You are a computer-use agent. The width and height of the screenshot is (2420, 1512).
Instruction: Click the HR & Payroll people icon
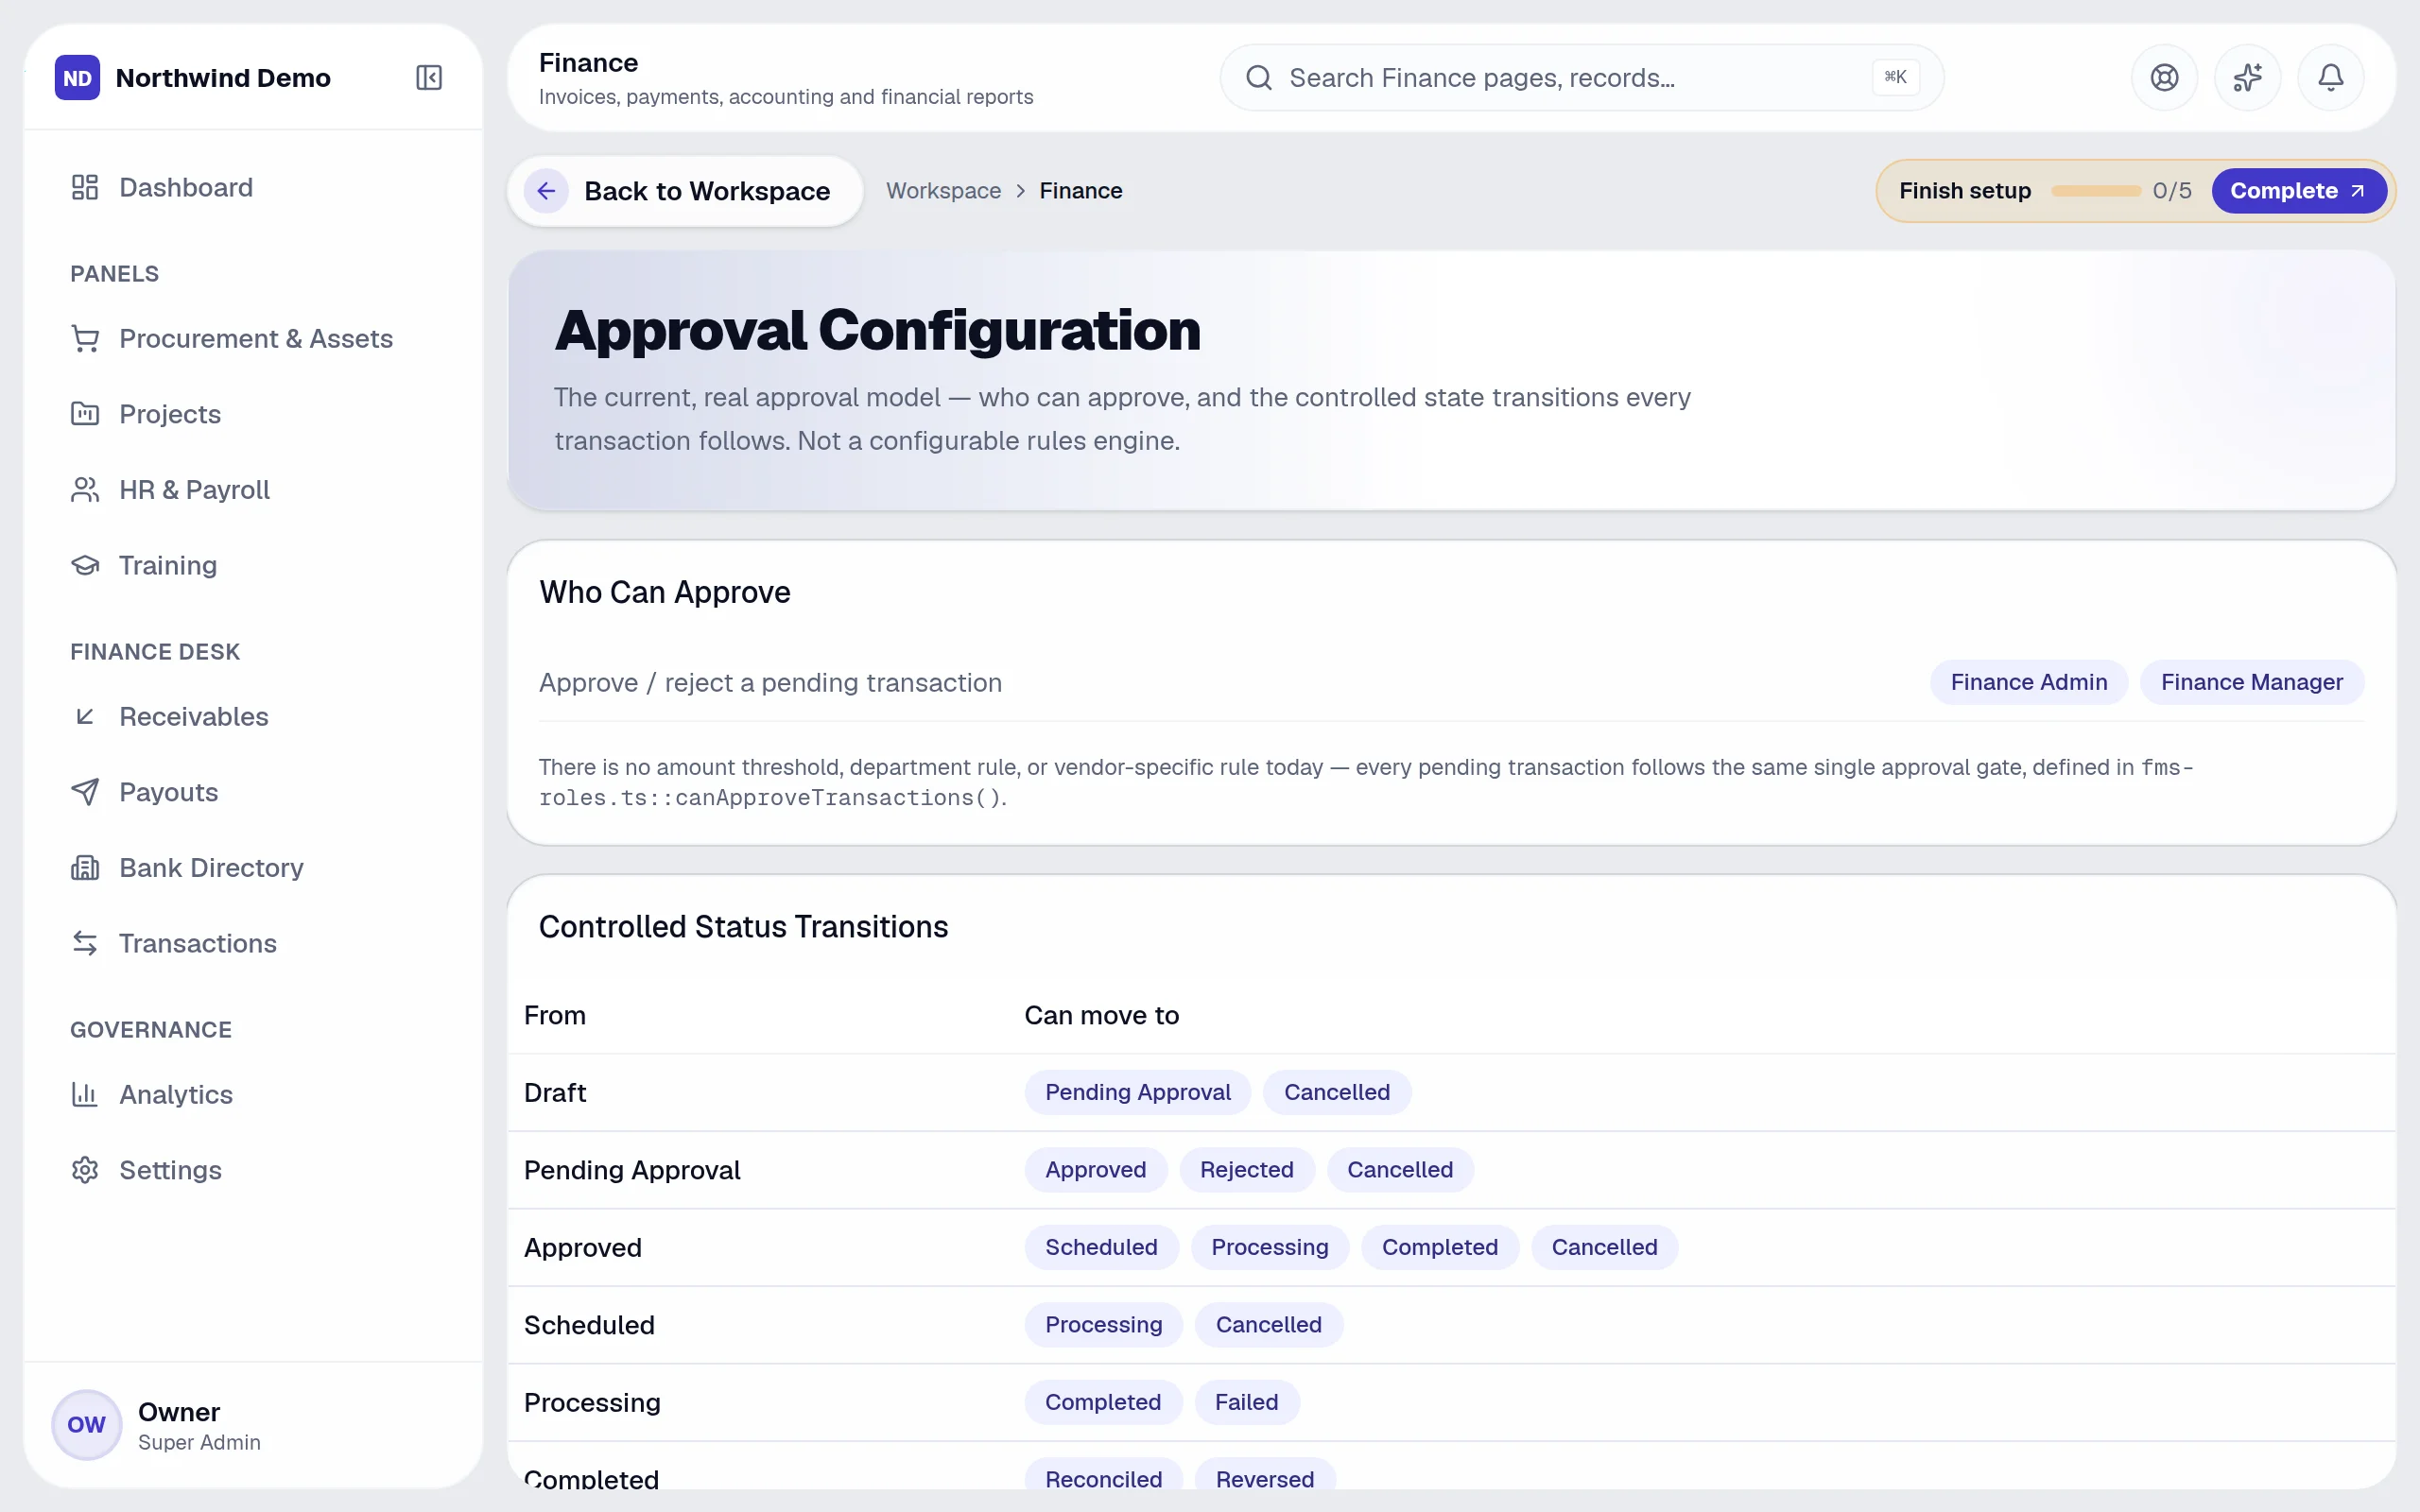click(85, 490)
